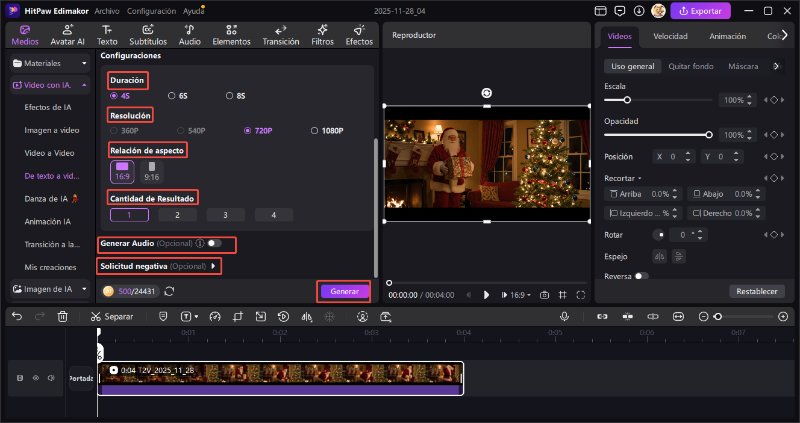
Task: Click the Opacidad slider handle
Action: click(x=709, y=135)
